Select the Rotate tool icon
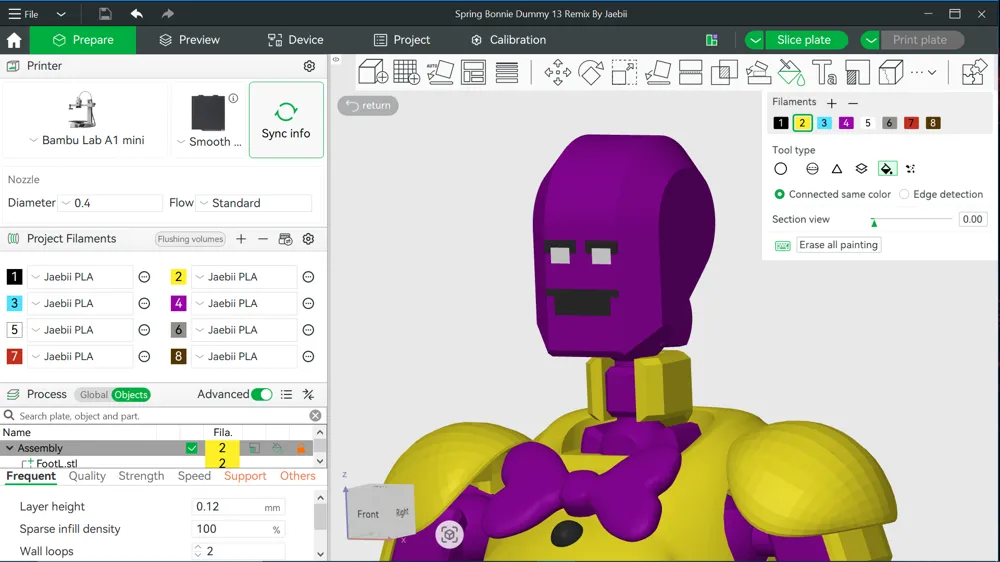Screen dimensions: 1000x562 pos(591,72)
